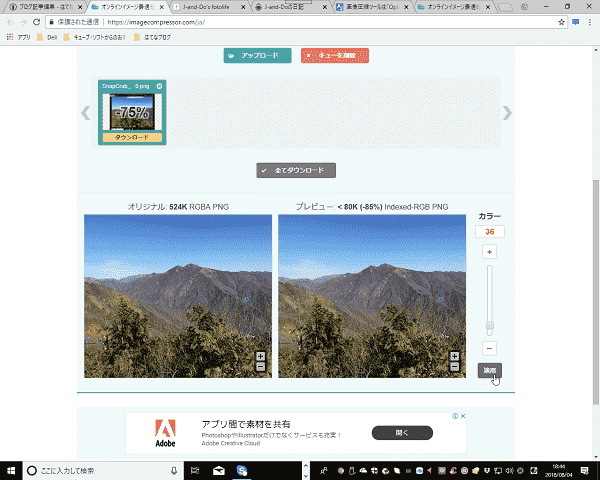Click the volume speaker tray icon

click(509, 470)
